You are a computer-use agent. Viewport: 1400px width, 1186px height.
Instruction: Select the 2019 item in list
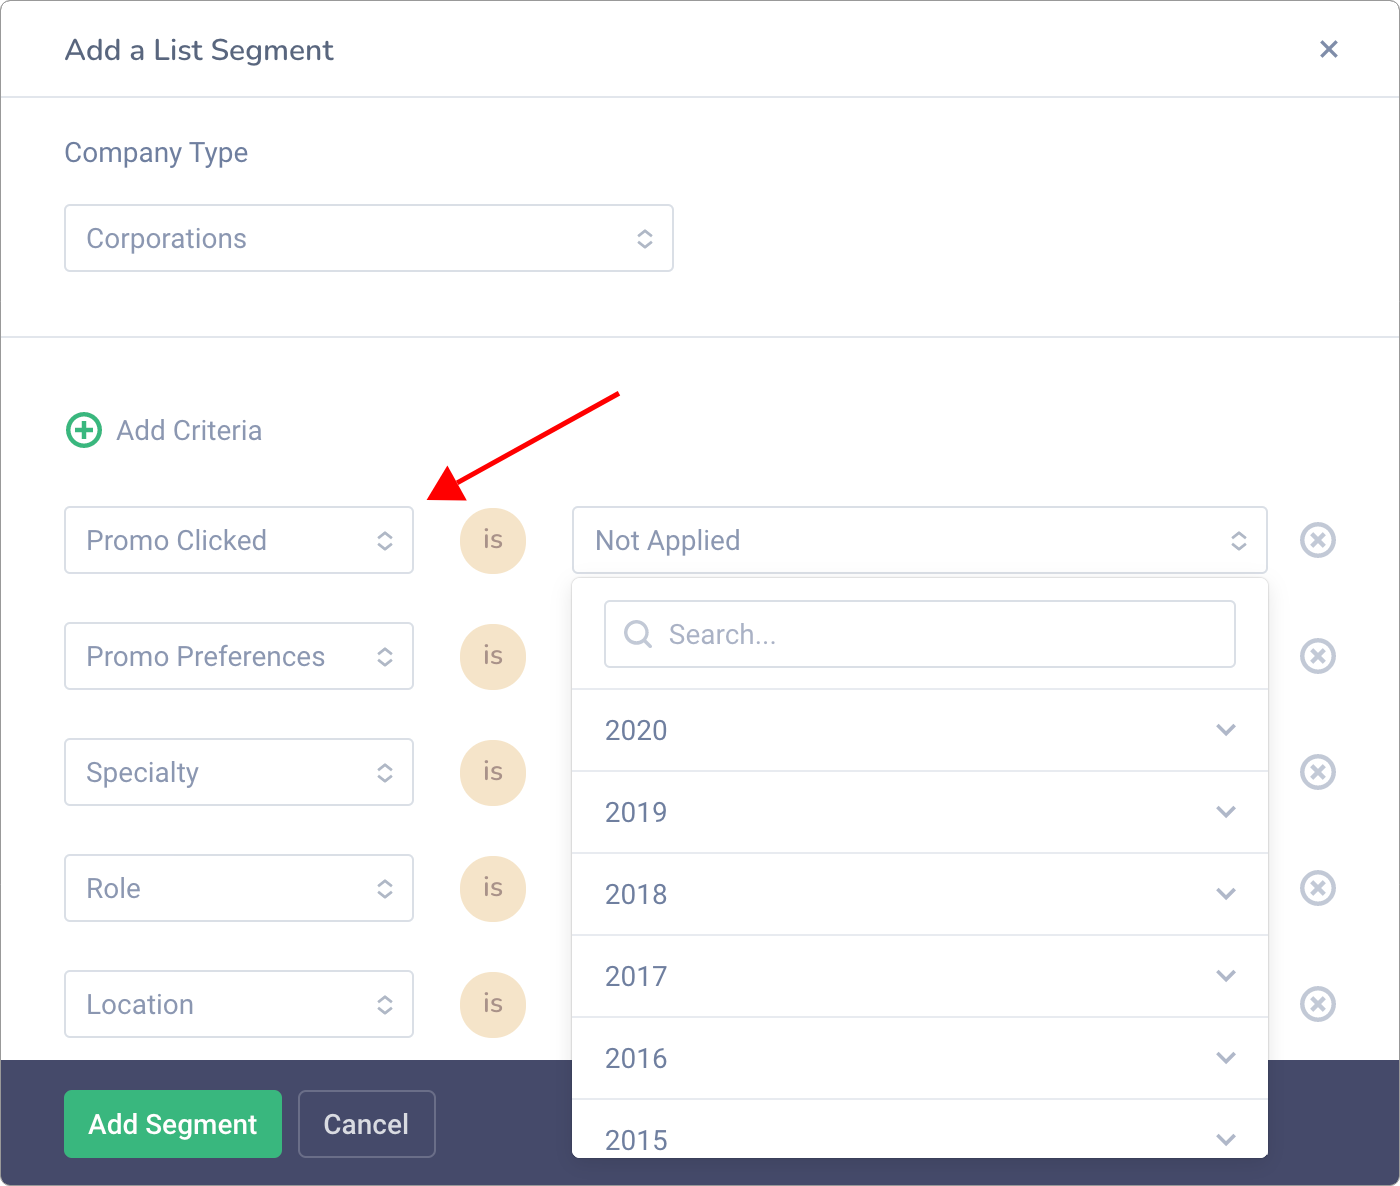coord(920,812)
